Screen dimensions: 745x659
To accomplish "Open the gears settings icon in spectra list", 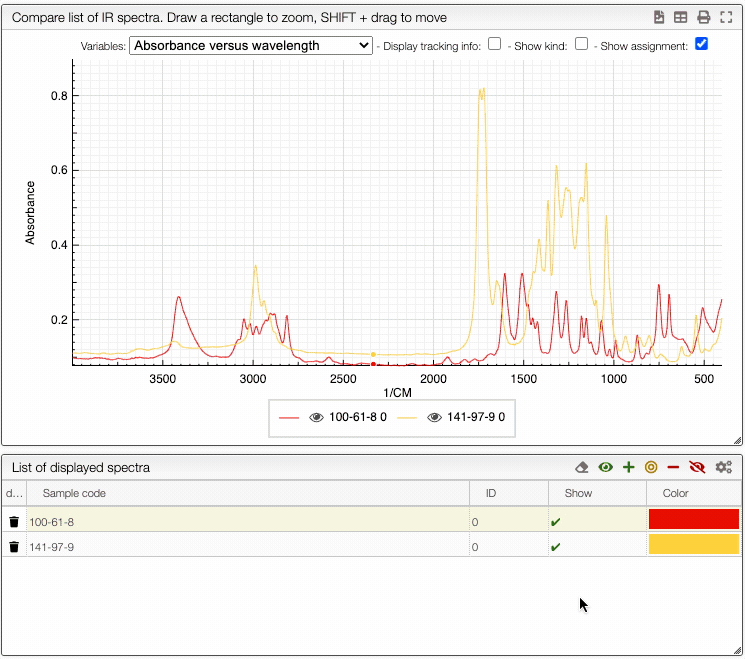I will pyautogui.click(x=724, y=468).
